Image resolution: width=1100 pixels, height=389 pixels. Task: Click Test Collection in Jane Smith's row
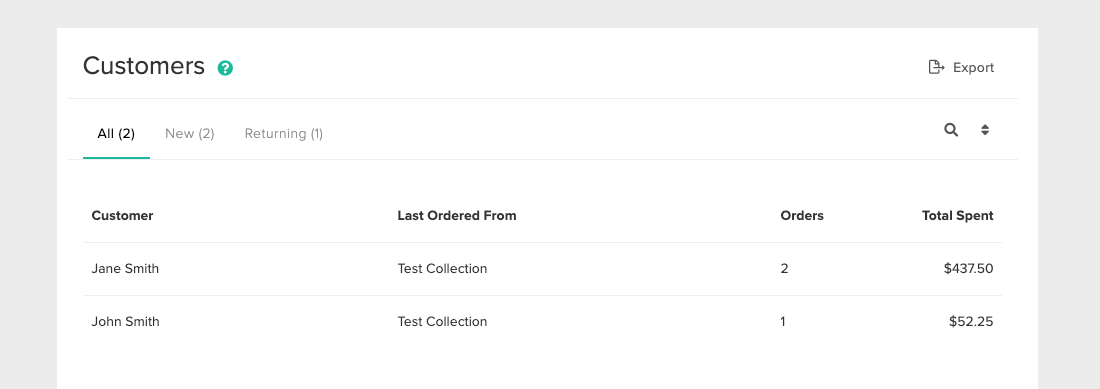pos(442,268)
